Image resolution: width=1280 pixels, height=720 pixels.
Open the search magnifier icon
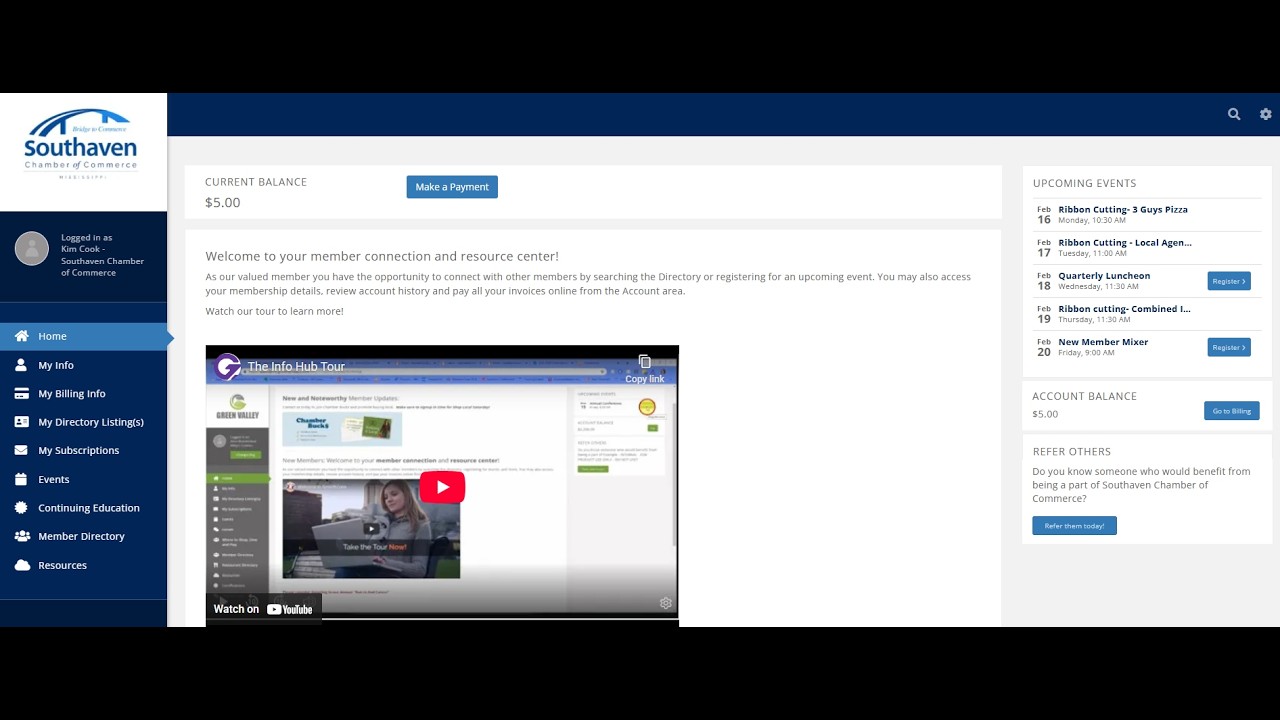click(x=1234, y=114)
